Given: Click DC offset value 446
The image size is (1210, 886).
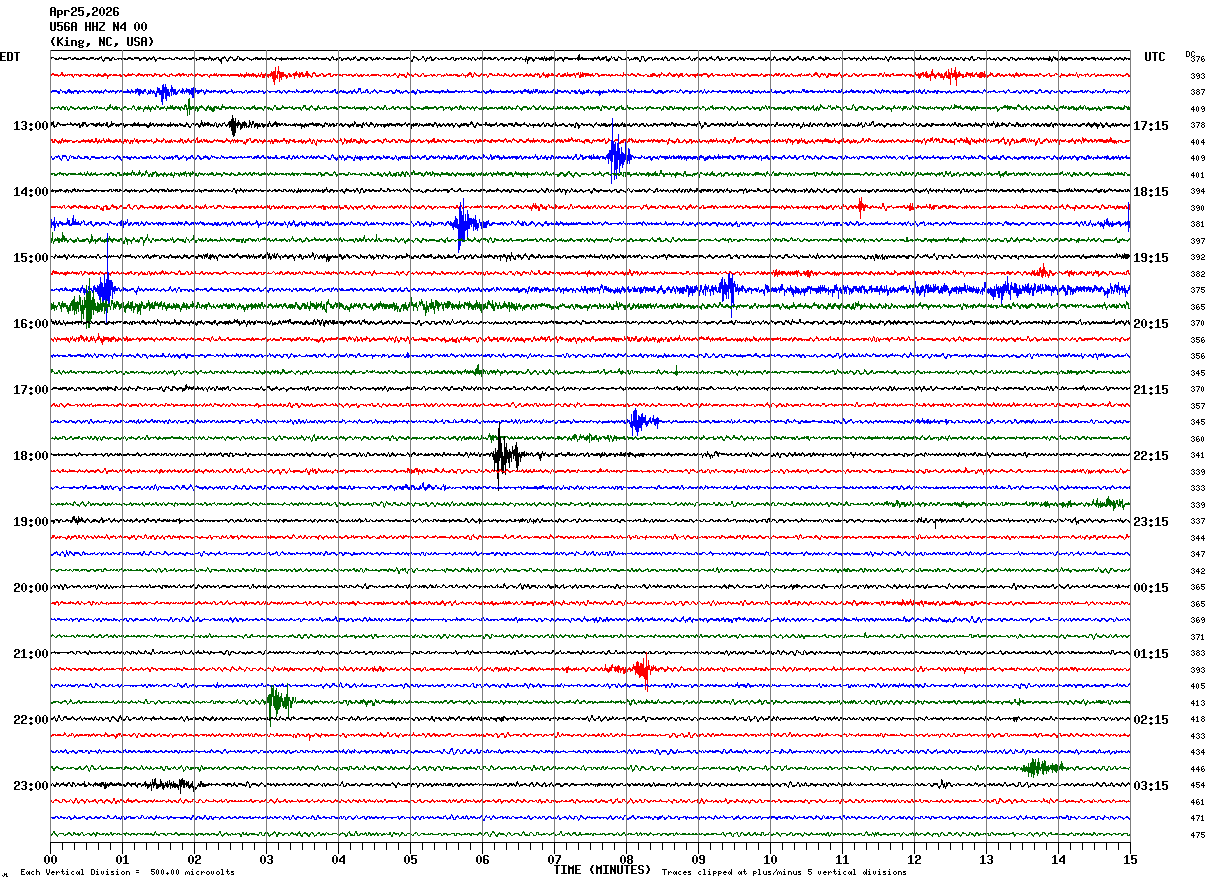Looking at the screenshot, I should coord(1197,769).
